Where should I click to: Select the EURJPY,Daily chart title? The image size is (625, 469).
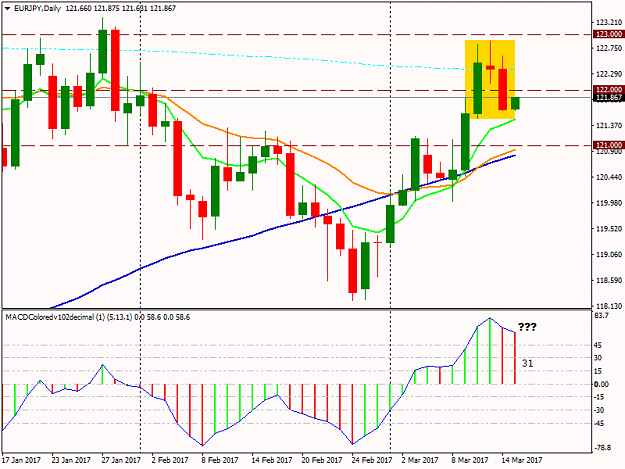37,8
